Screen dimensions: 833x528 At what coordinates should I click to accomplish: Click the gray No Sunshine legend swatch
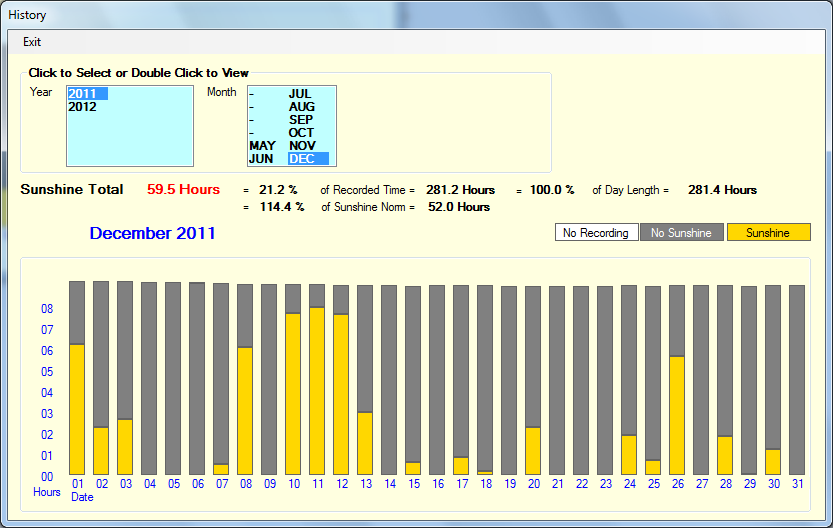tap(681, 233)
